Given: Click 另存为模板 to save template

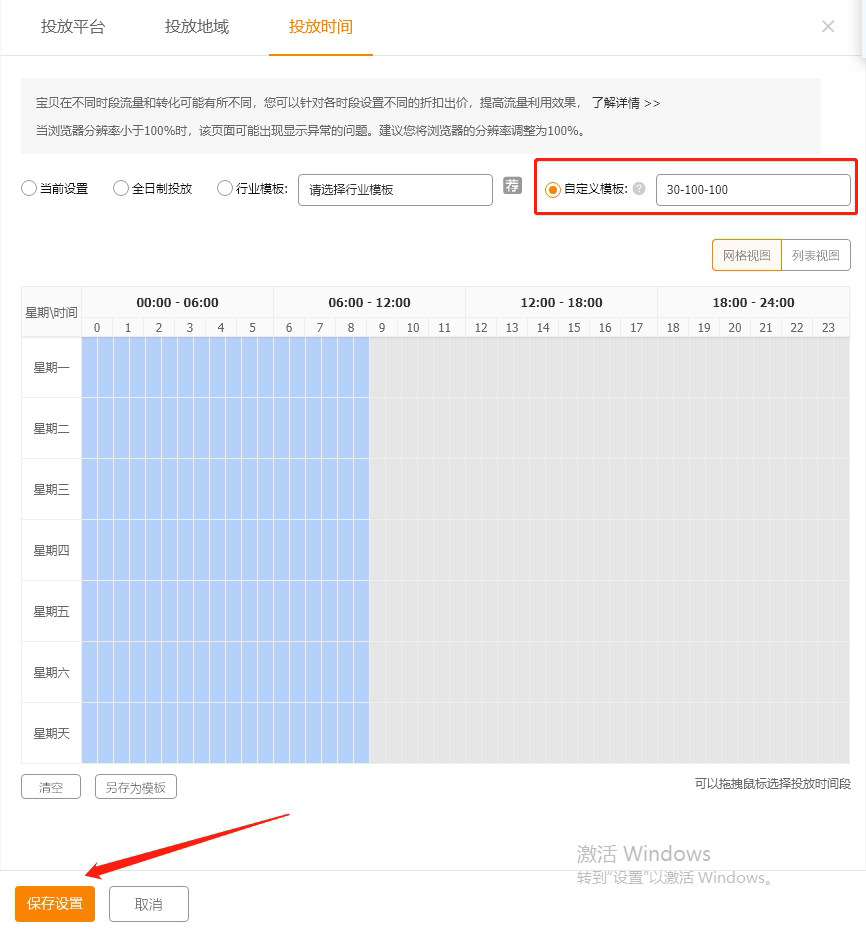Looking at the screenshot, I should click(136, 787).
